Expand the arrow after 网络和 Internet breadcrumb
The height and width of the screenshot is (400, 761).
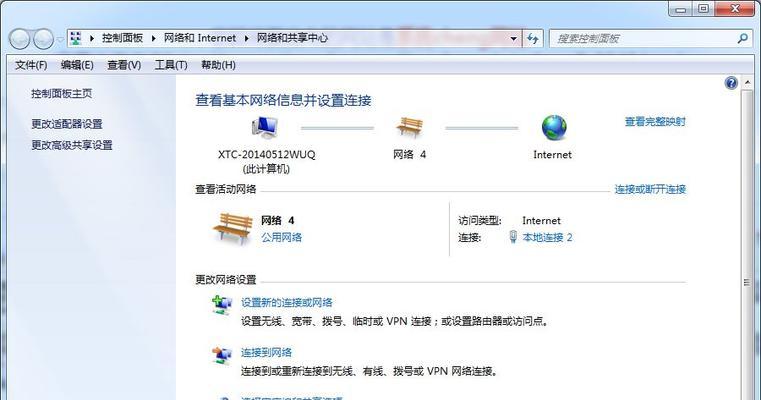246,38
